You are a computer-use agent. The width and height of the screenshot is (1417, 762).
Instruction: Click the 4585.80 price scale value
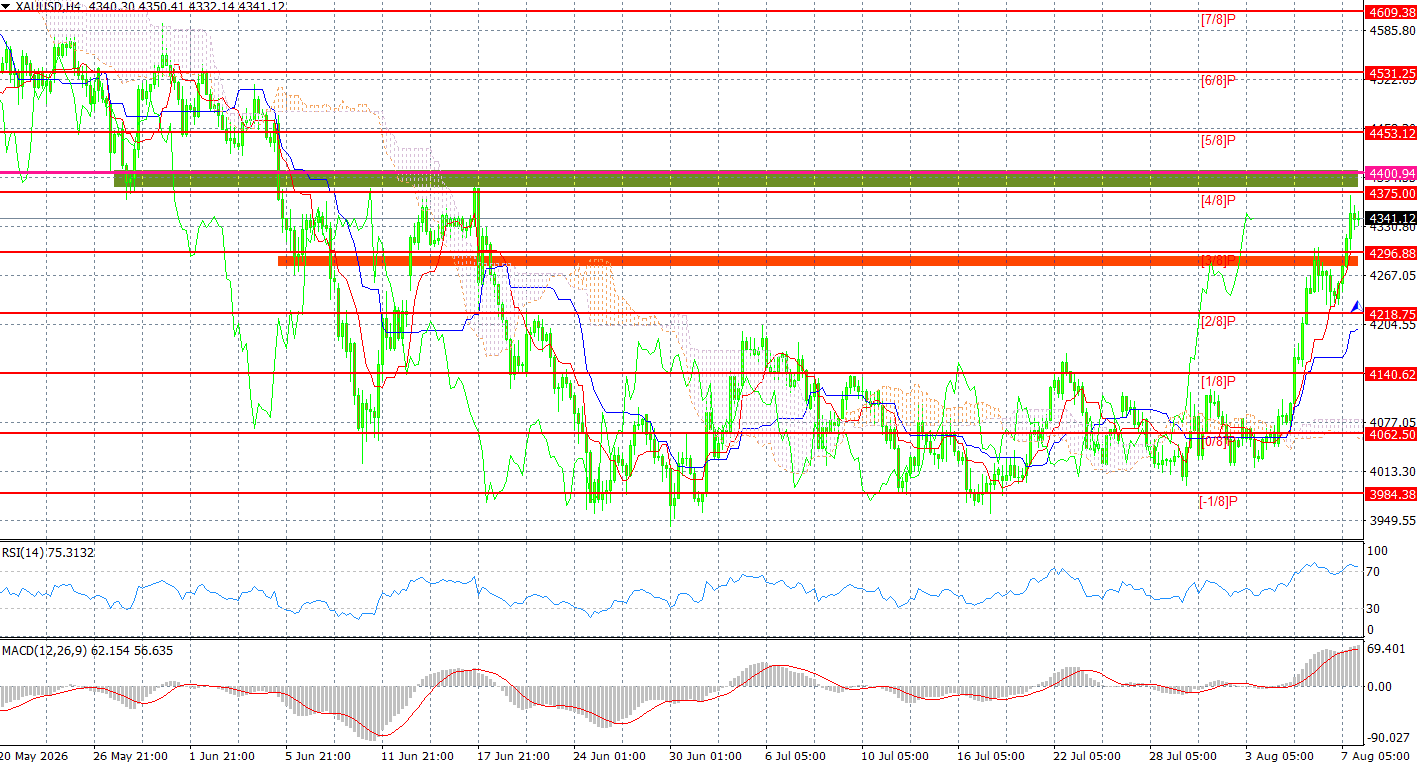pos(1391,31)
